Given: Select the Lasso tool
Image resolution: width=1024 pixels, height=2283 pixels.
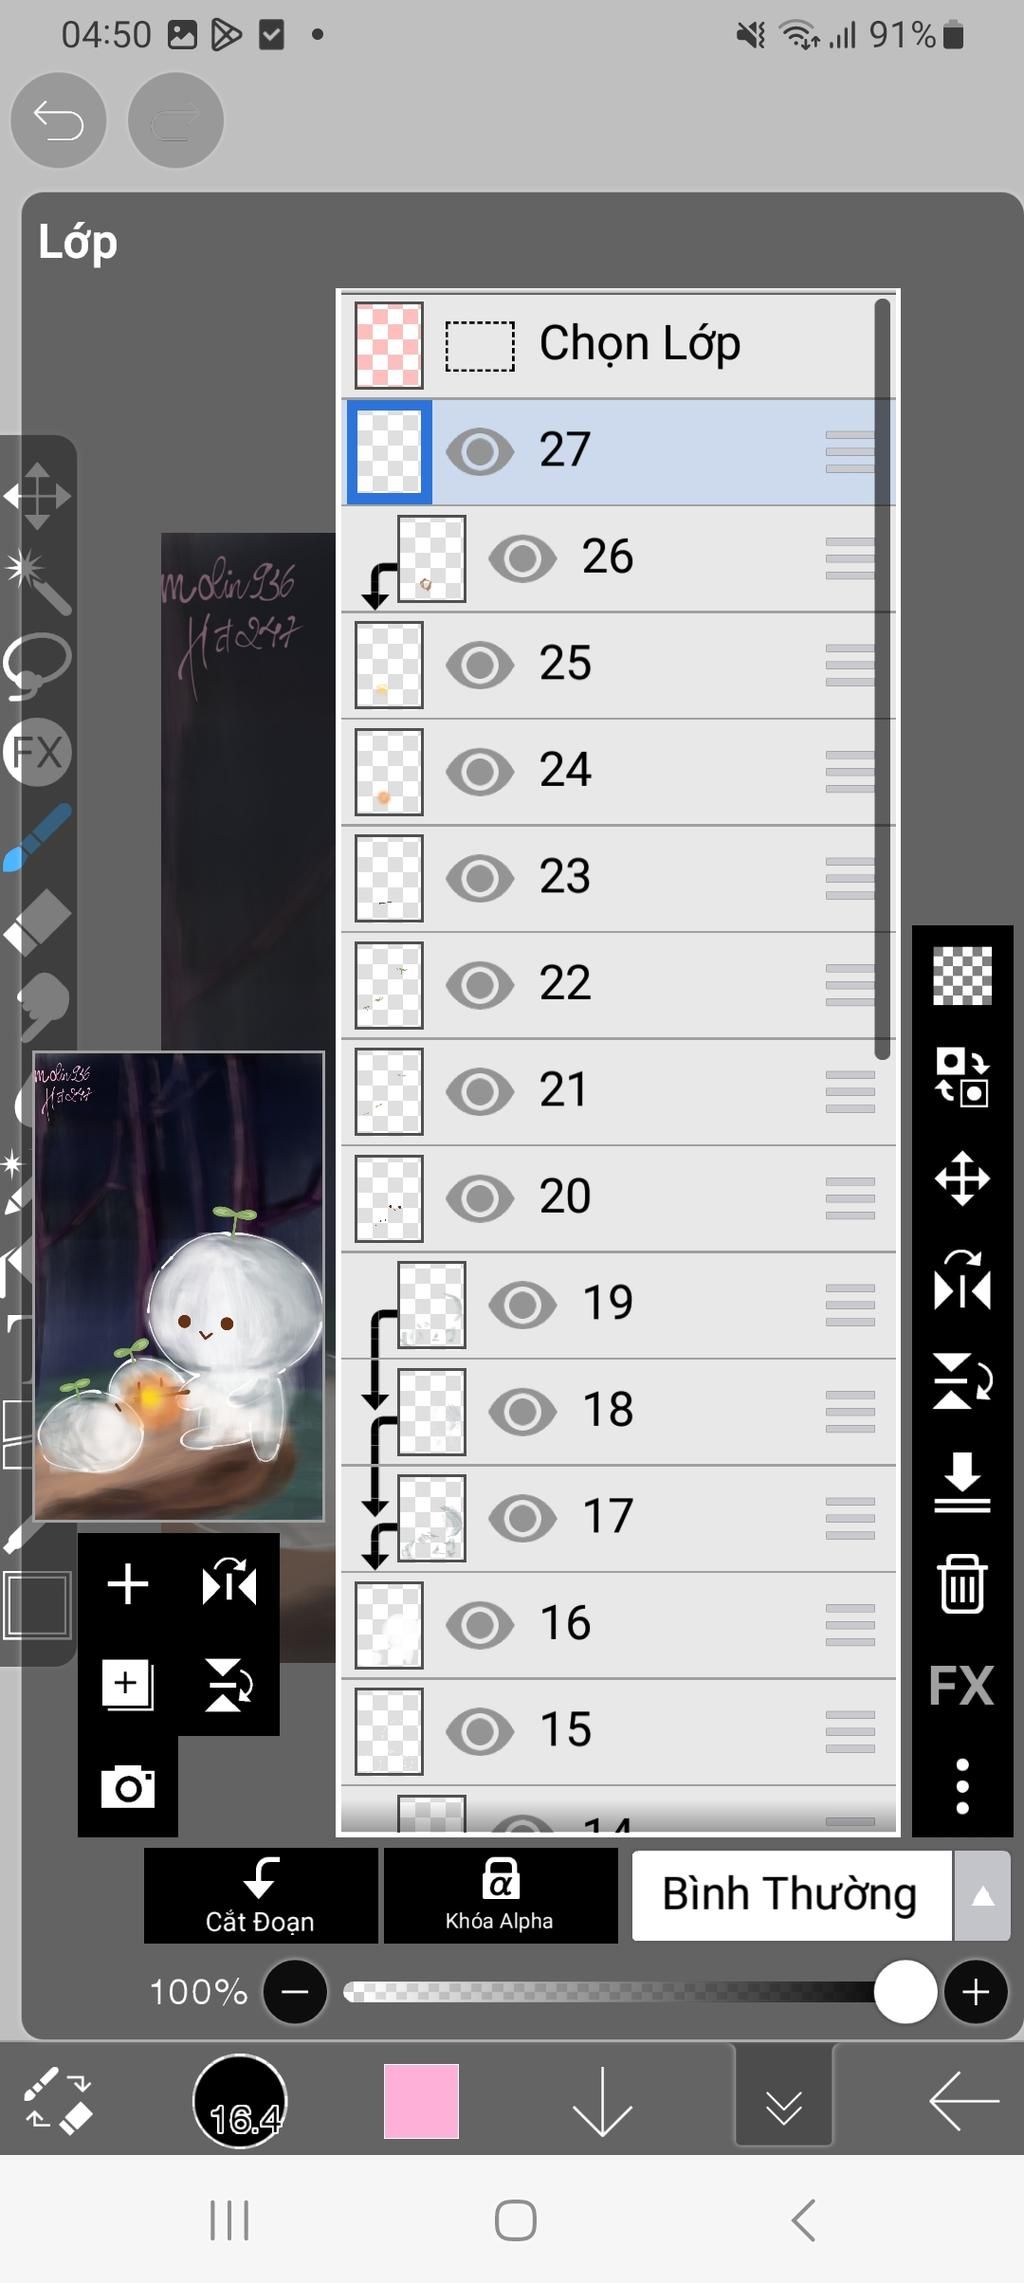Looking at the screenshot, I should point(37,666).
